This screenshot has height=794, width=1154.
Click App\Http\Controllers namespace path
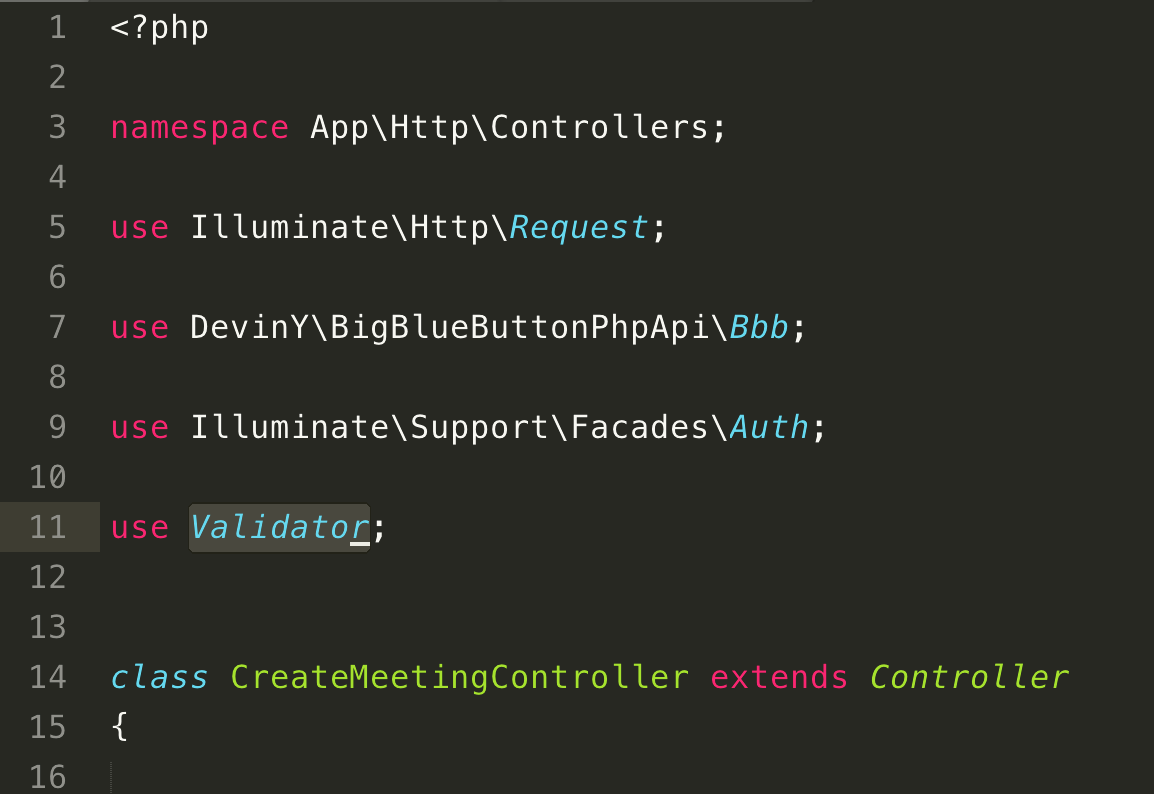pyautogui.click(x=509, y=127)
